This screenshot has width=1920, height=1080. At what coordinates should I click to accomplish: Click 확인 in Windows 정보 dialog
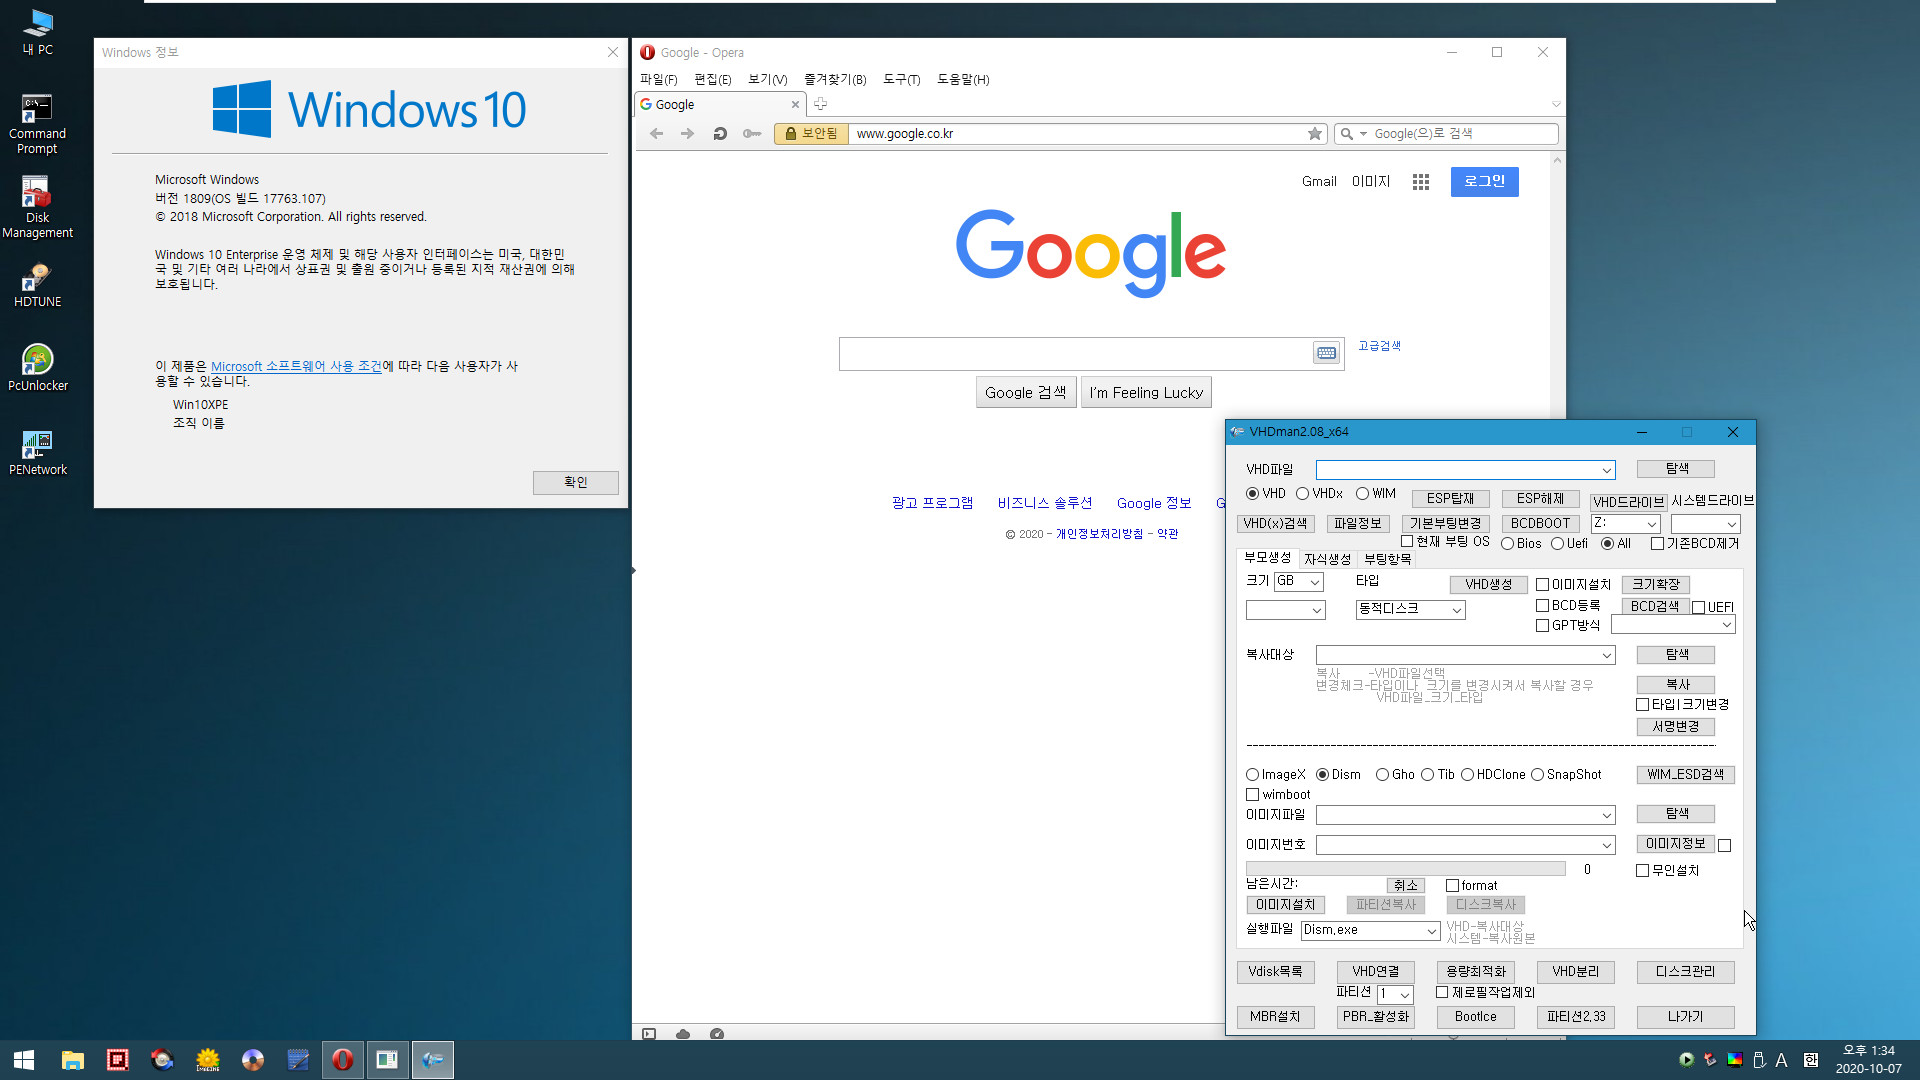point(576,483)
